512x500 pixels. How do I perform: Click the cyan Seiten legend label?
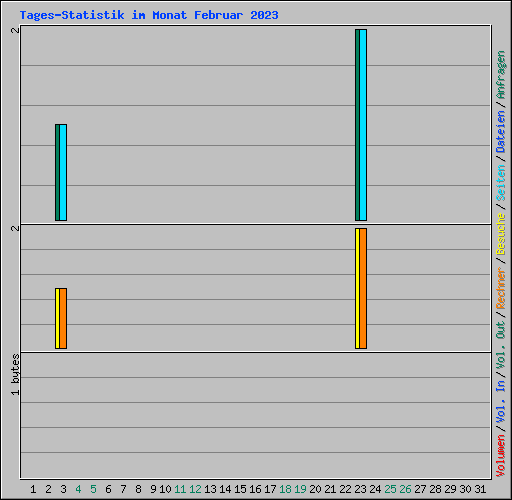[500, 183]
